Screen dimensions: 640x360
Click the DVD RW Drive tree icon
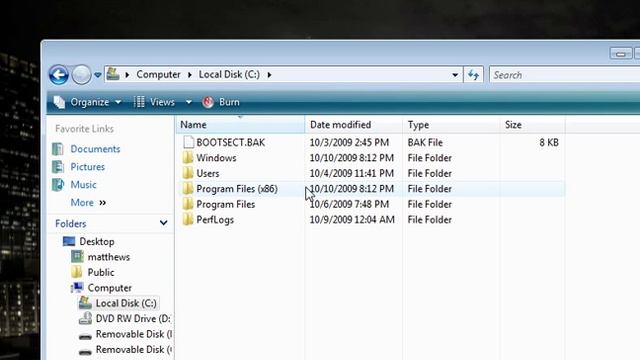[85, 318]
